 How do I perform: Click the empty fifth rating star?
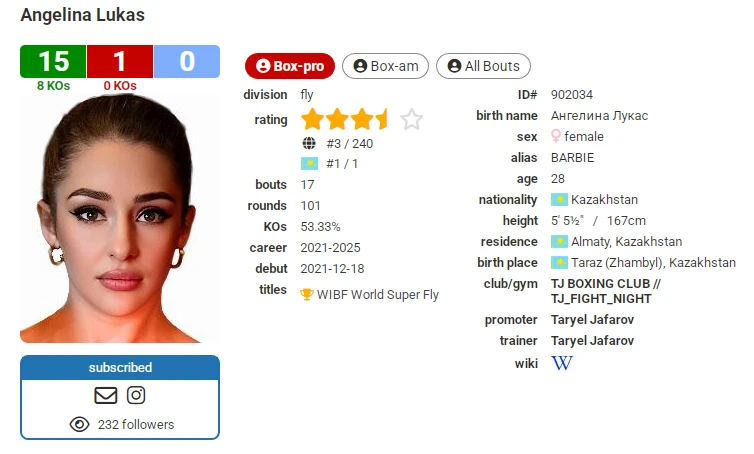412,119
